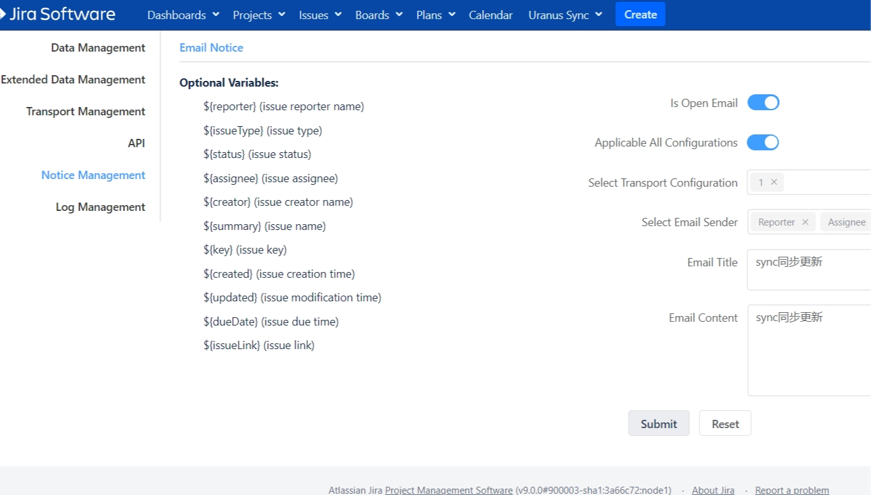Remove the Reporter tag from email sender
The image size is (871, 495).
click(x=805, y=222)
